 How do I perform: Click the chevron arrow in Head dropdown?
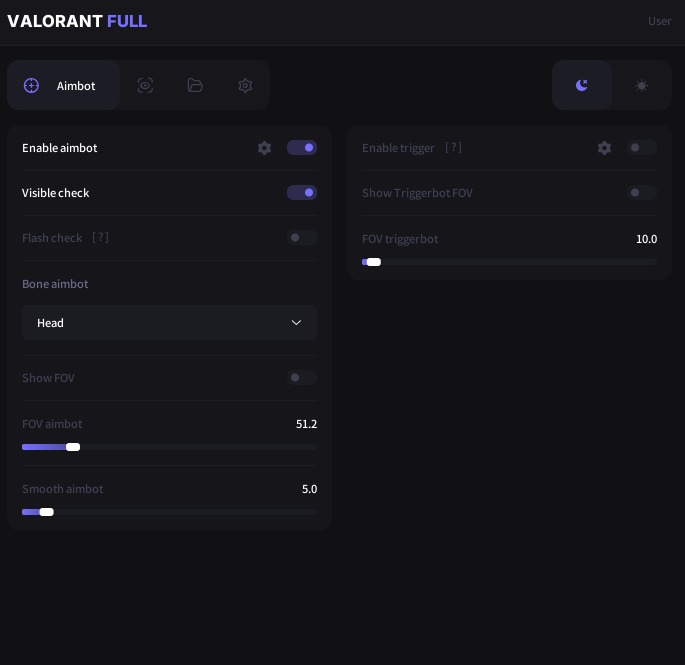click(x=296, y=323)
